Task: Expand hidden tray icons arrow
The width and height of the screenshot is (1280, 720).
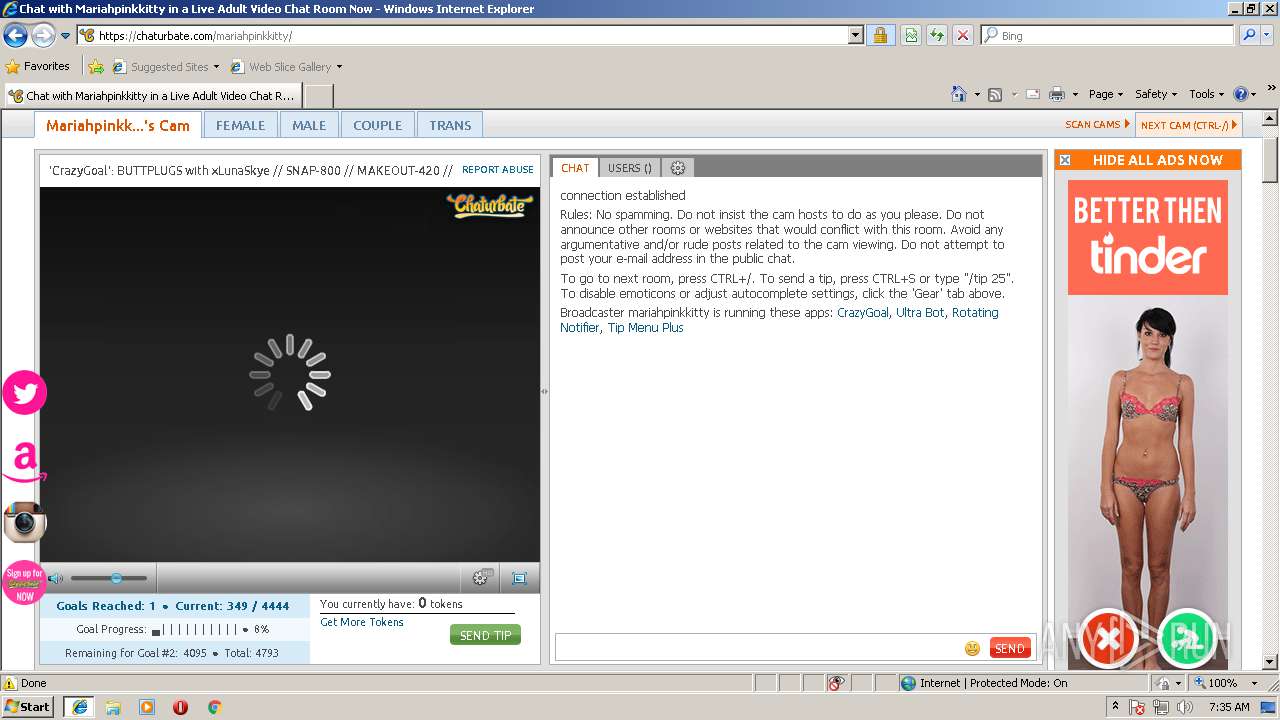Action: (x=1115, y=707)
